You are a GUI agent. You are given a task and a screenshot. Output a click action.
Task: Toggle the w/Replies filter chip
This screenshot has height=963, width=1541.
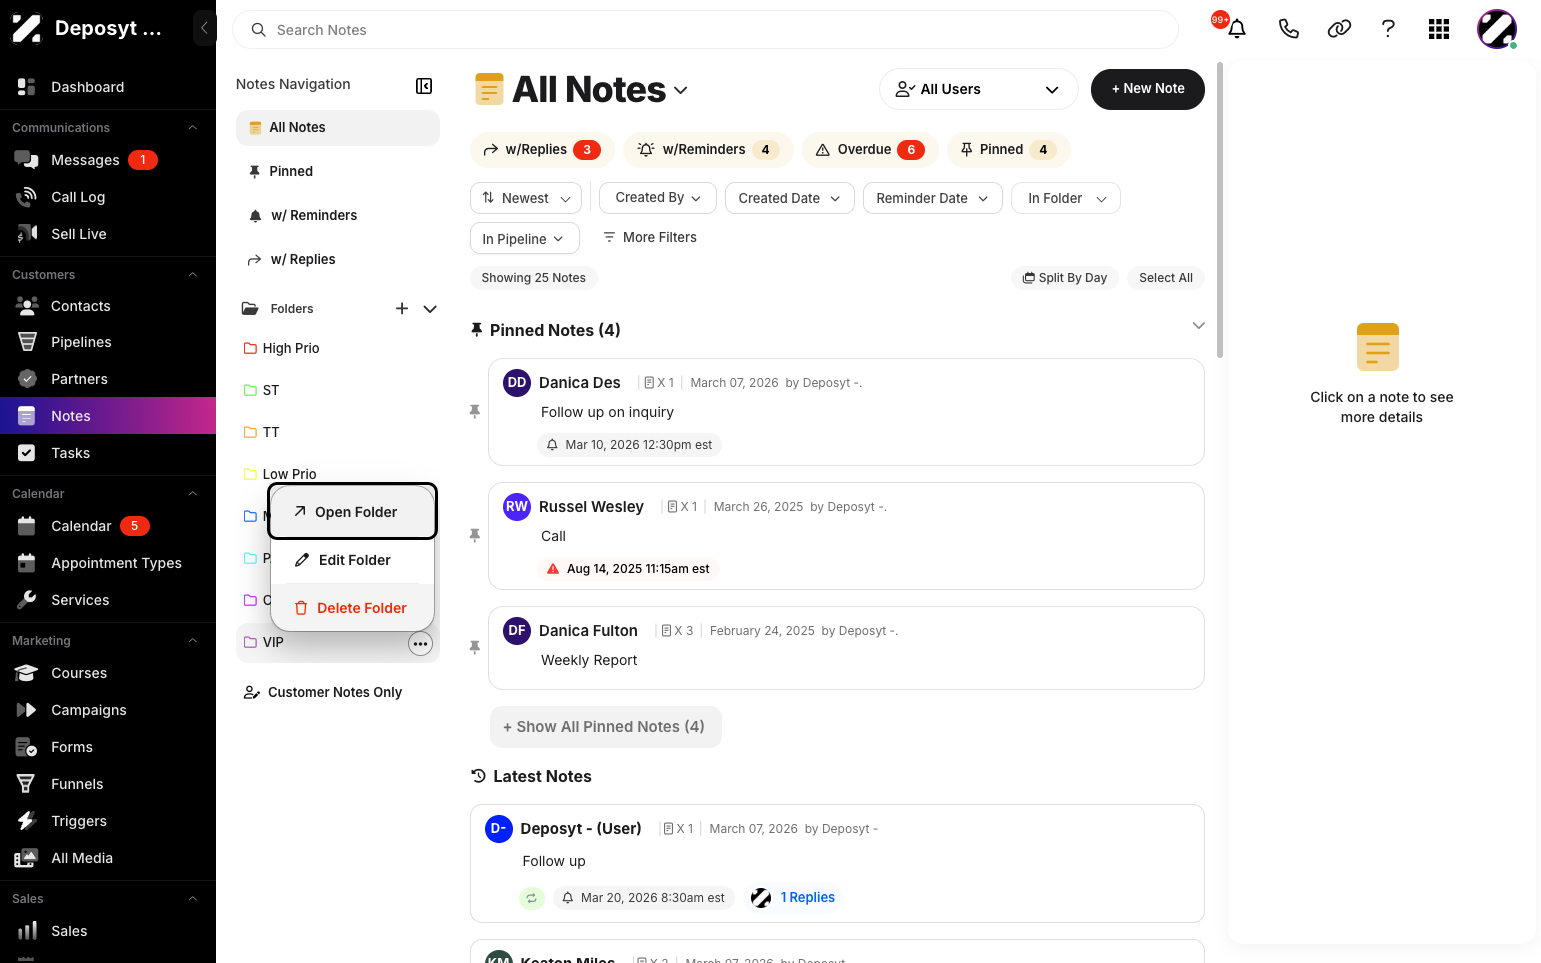(x=541, y=150)
